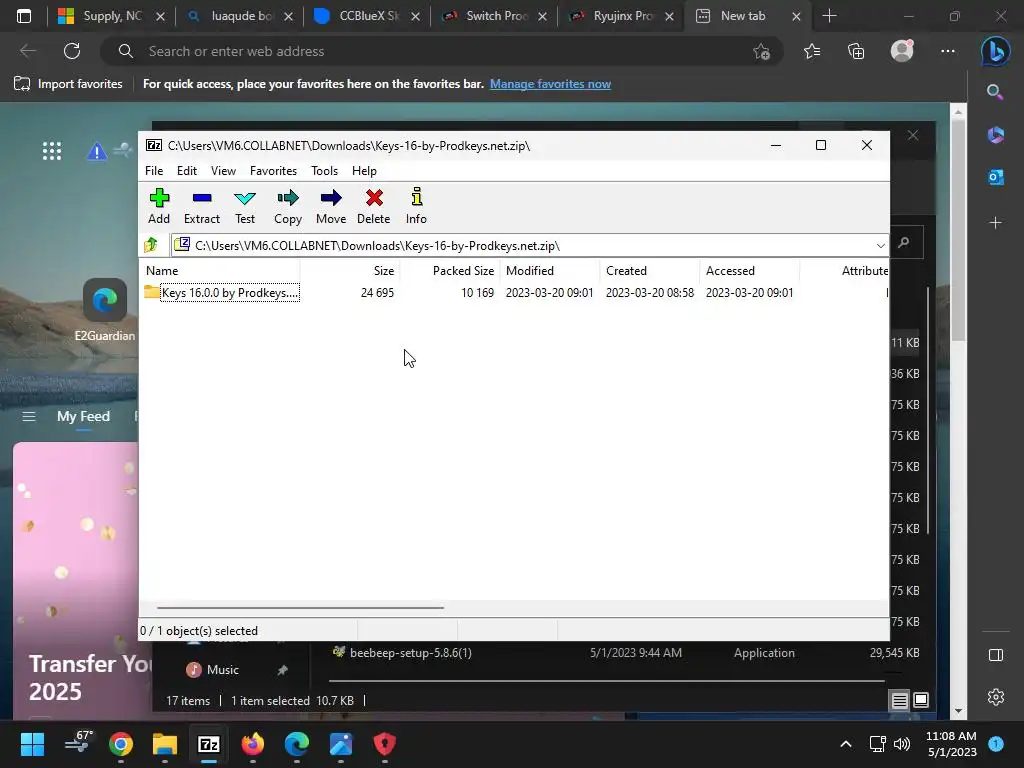Sort by Created column header
Viewport: 1024px width, 768px height.
click(x=650, y=270)
